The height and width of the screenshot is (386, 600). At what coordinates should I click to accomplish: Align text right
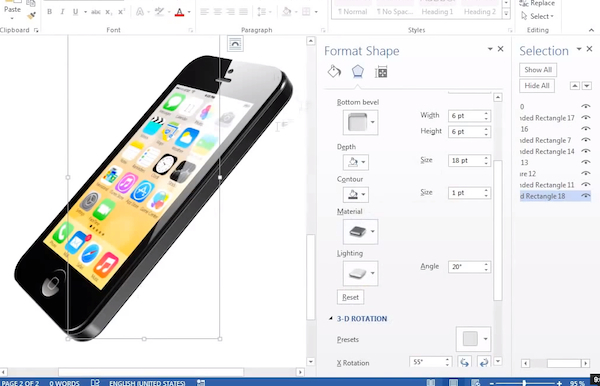pos(230,12)
